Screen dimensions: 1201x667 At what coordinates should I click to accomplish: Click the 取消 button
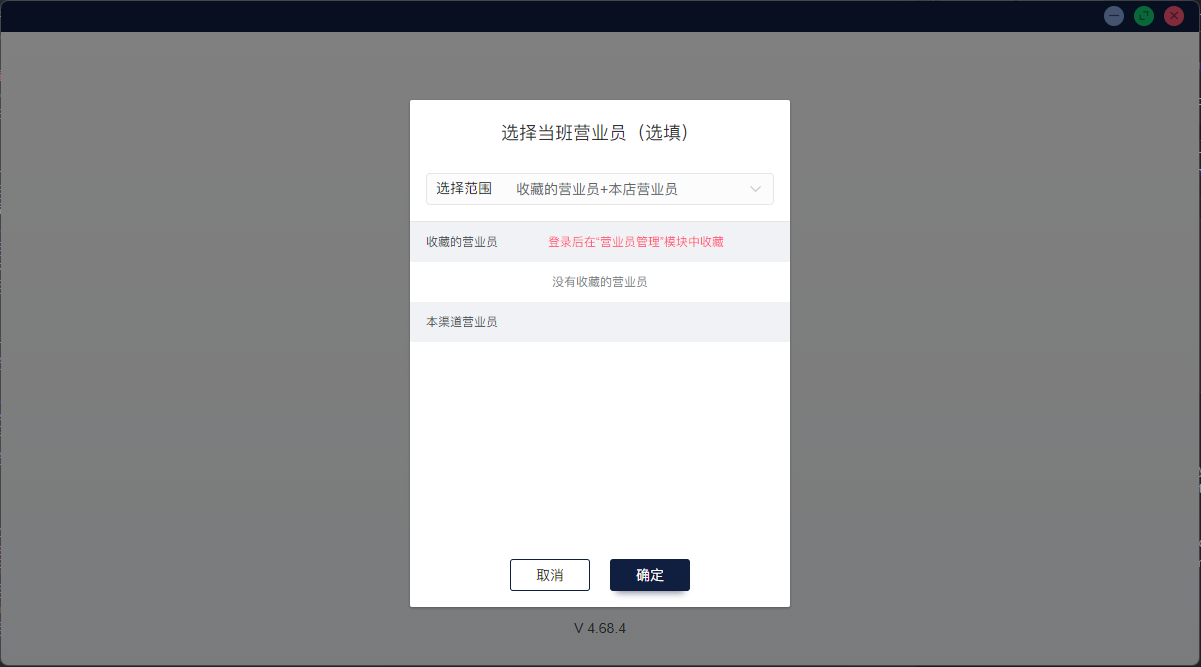pyautogui.click(x=550, y=575)
